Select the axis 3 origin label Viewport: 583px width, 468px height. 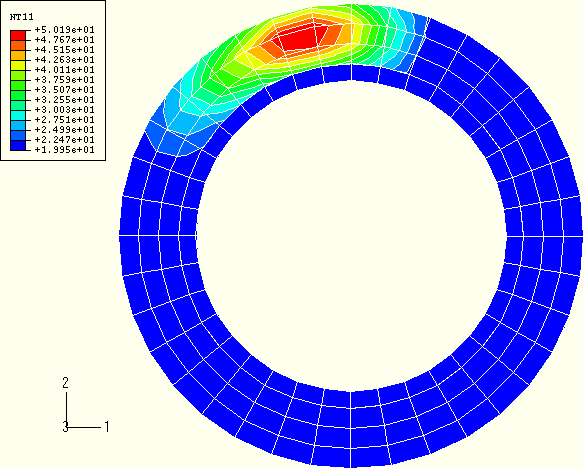[65, 427]
